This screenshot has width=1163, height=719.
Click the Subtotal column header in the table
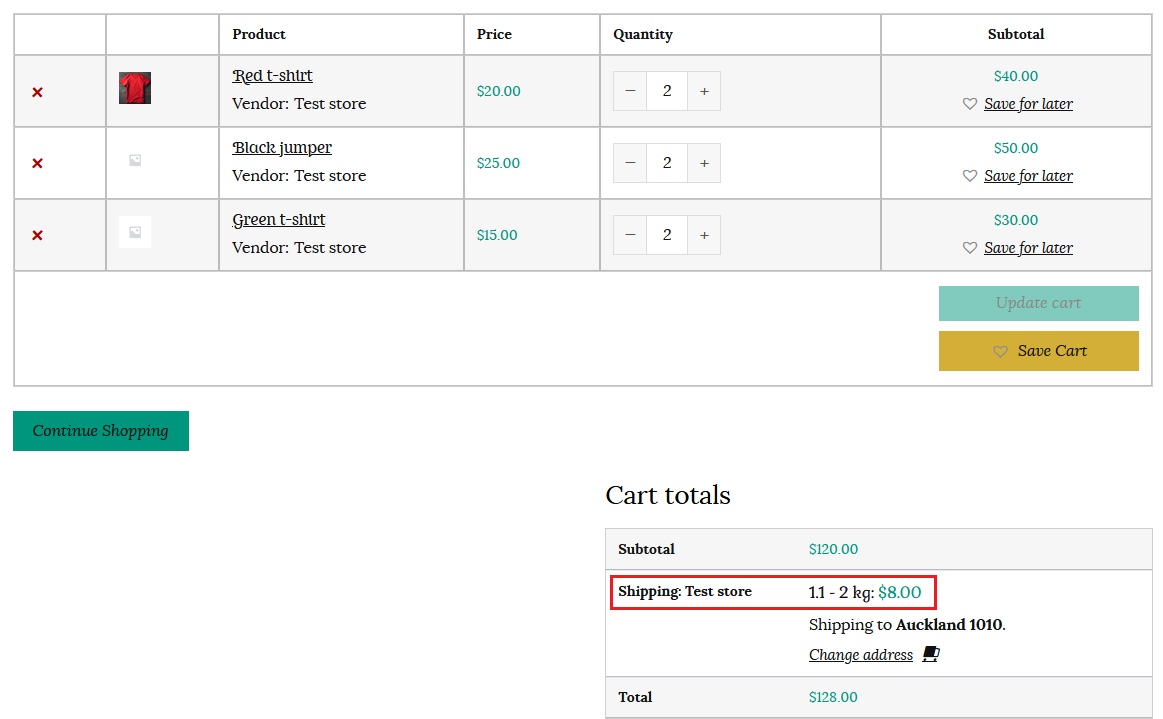point(1015,34)
